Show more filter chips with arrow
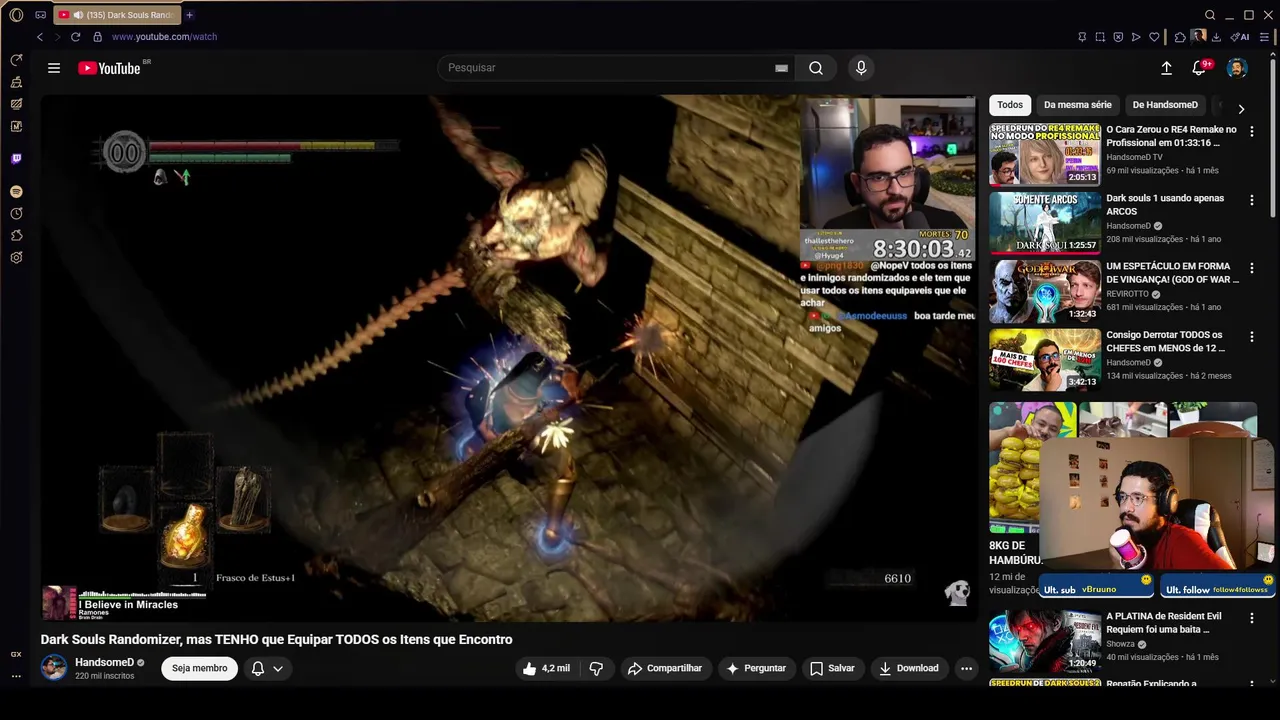1280x720 pixels. [x=1241, y=108]
